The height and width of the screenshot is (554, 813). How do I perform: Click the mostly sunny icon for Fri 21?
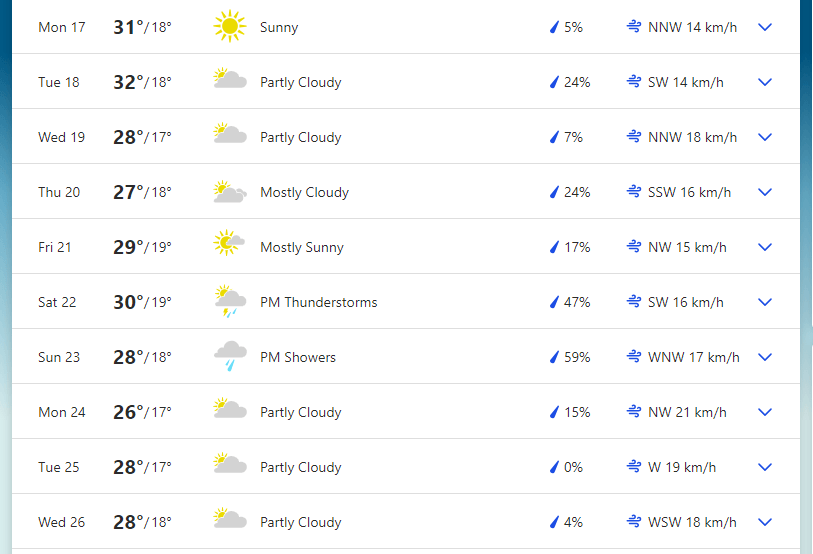tap(229, 243)
